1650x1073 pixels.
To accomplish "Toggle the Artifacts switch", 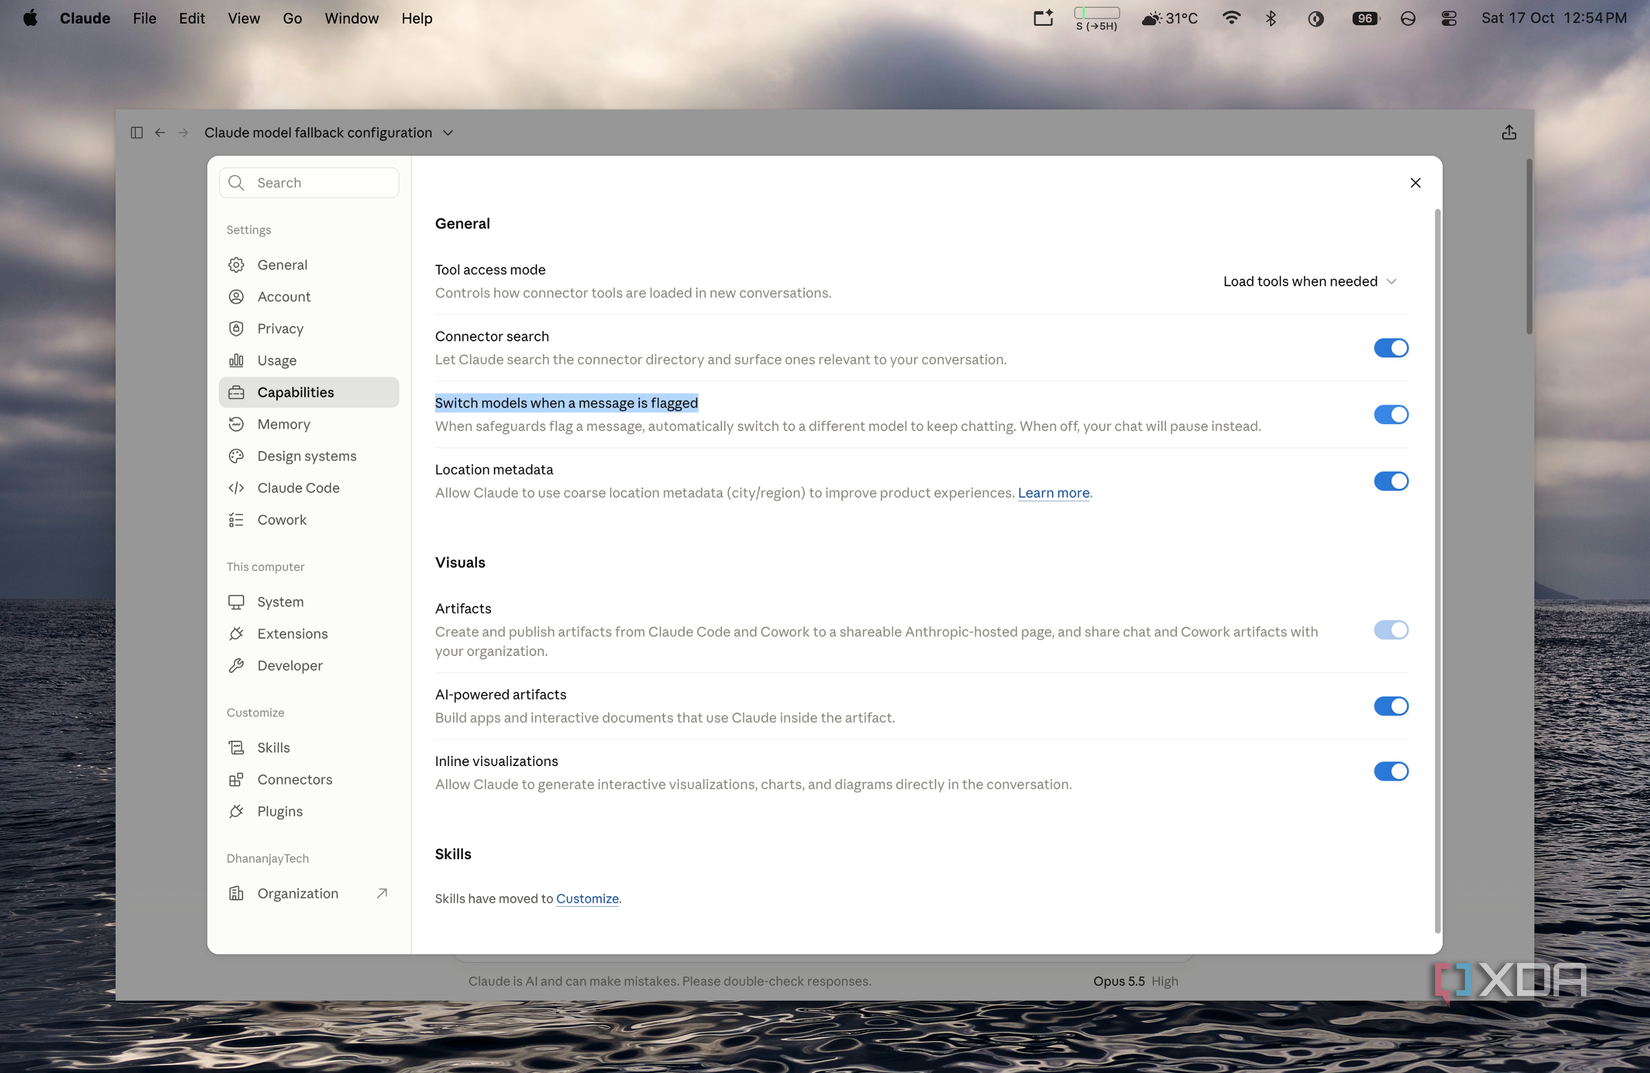I will [1391, 630].
